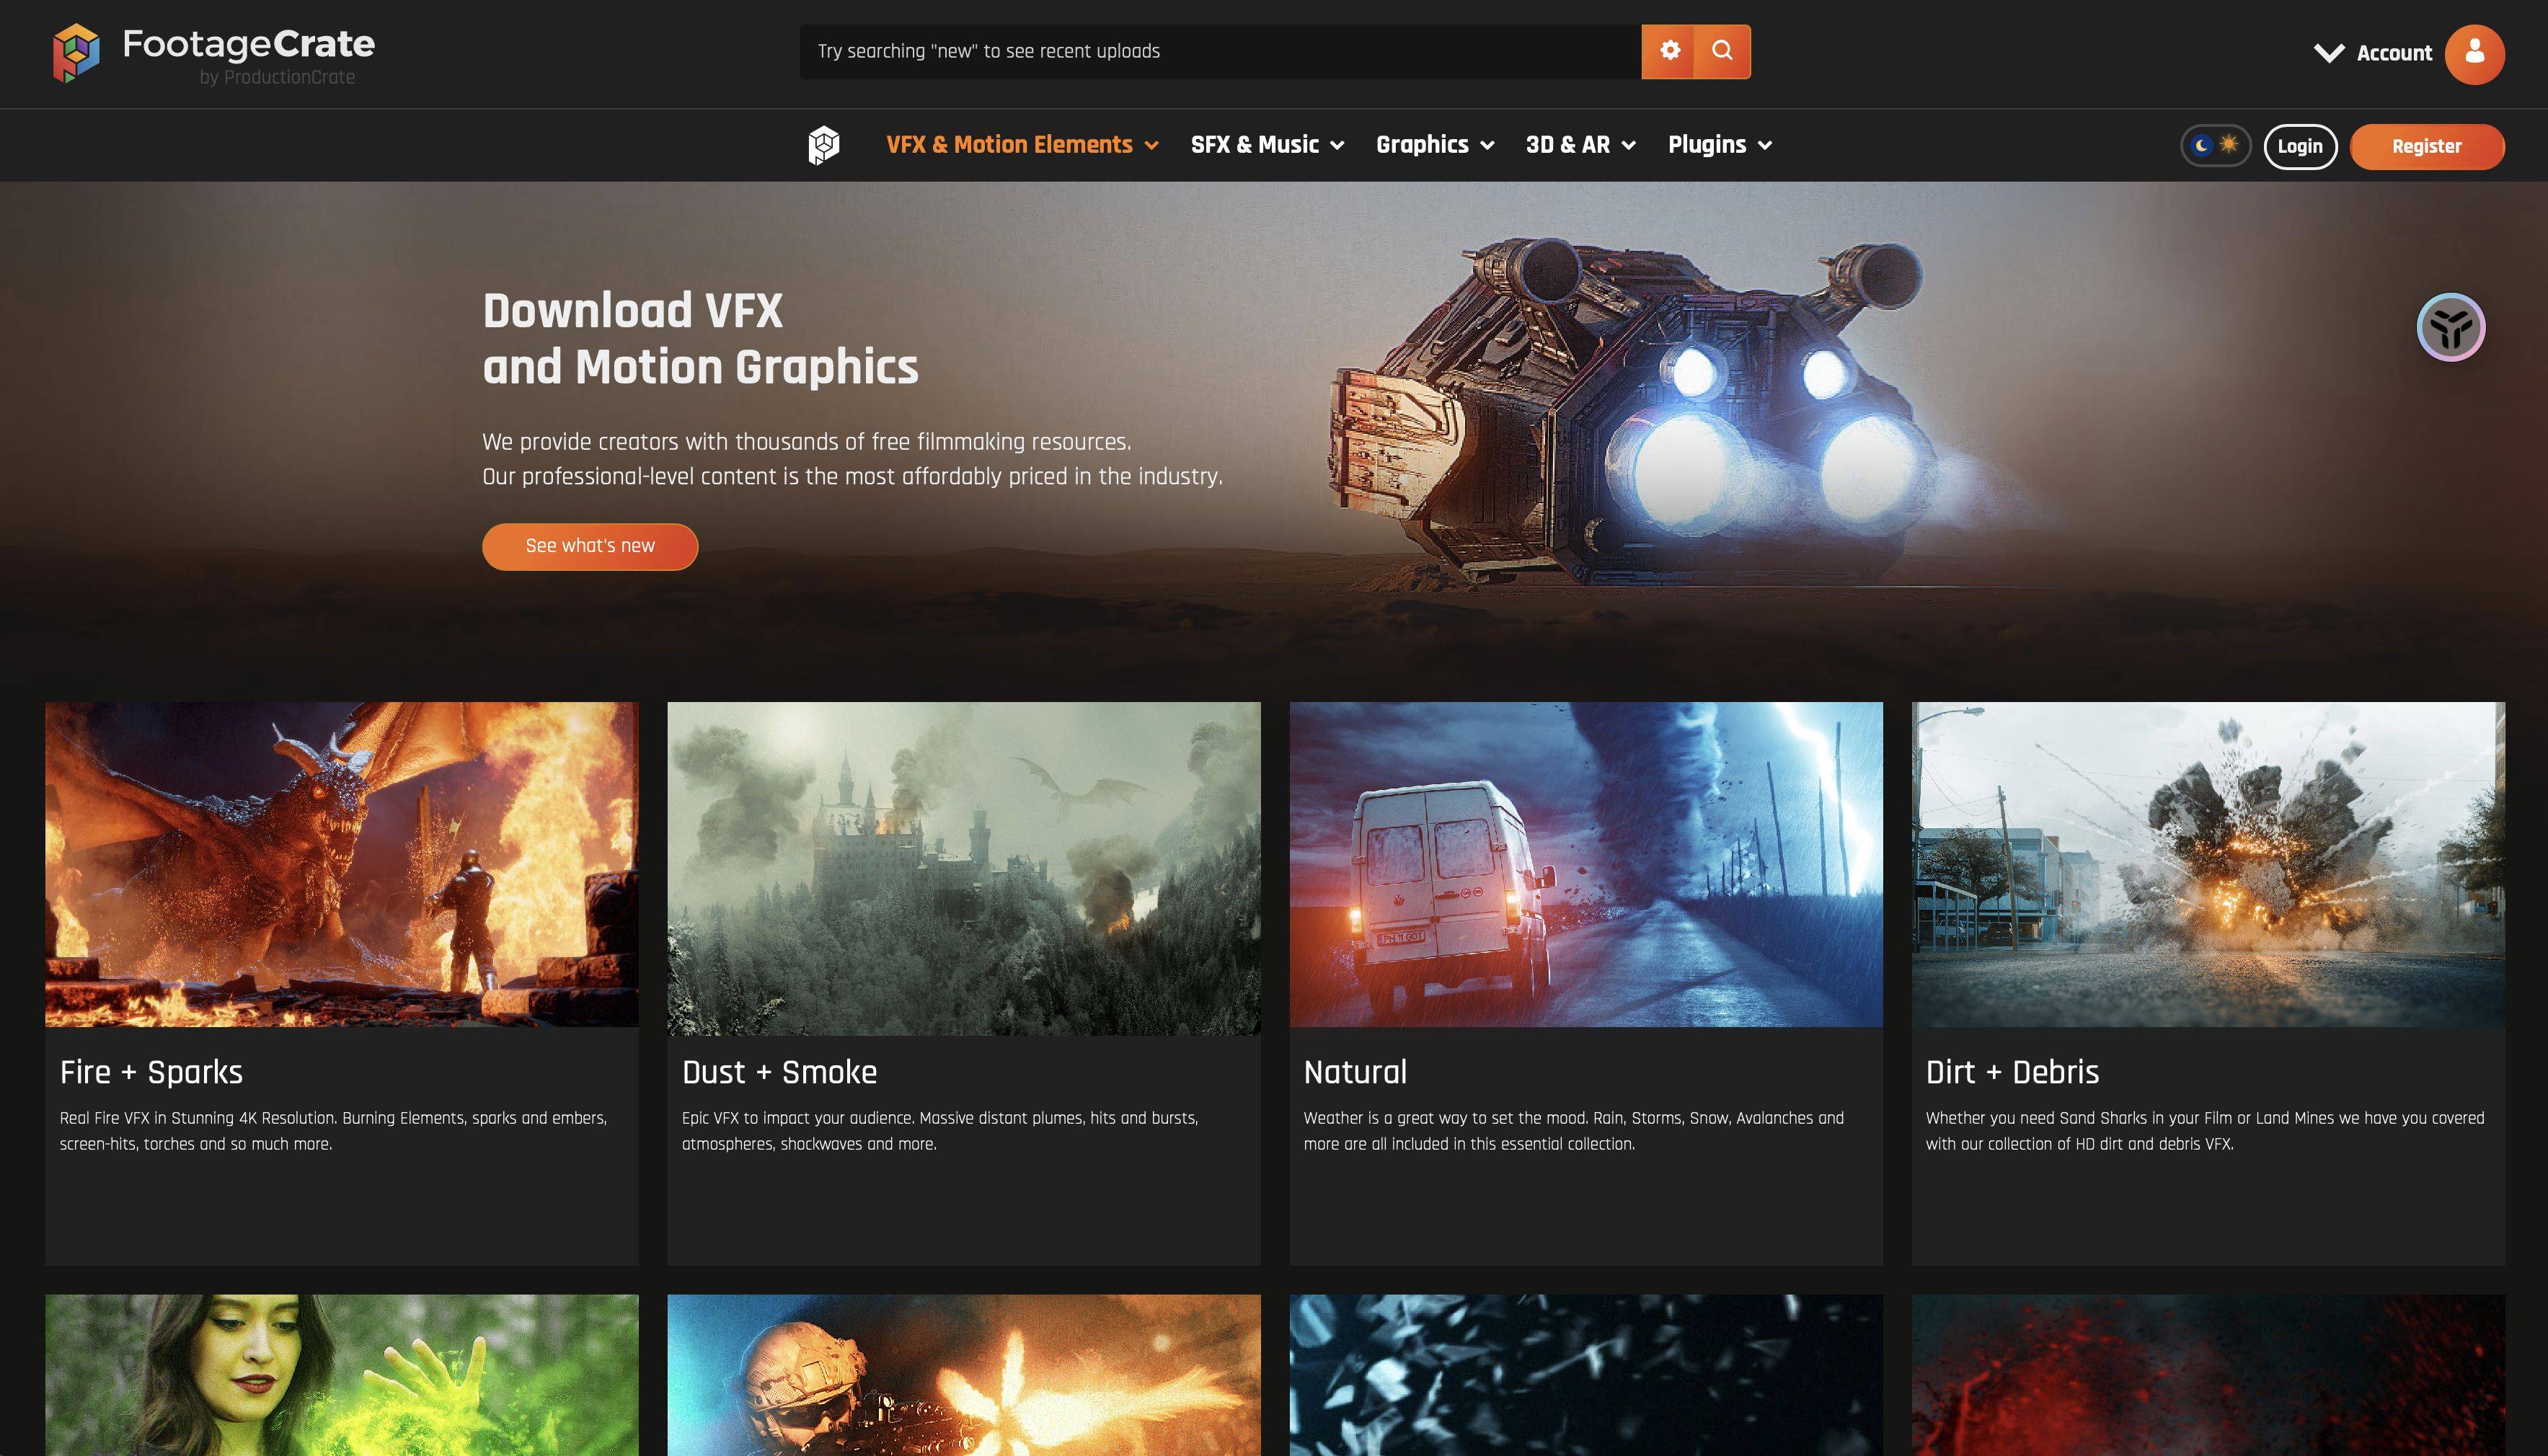Click the white cube home icon

pyautogui.click(x=823, y=145)
